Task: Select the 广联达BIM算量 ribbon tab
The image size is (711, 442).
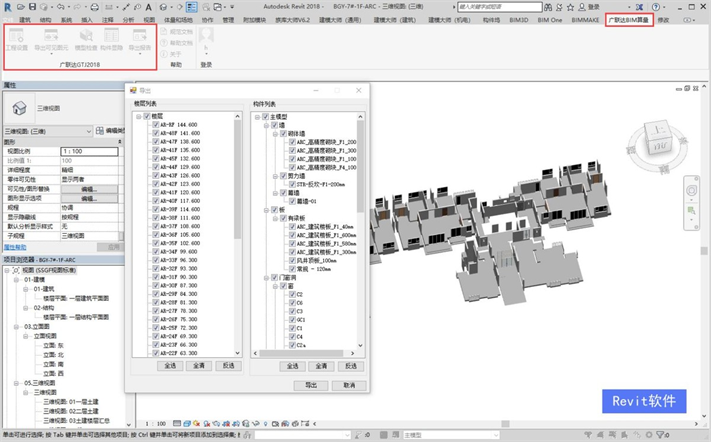Action: [x=629, y=20]
